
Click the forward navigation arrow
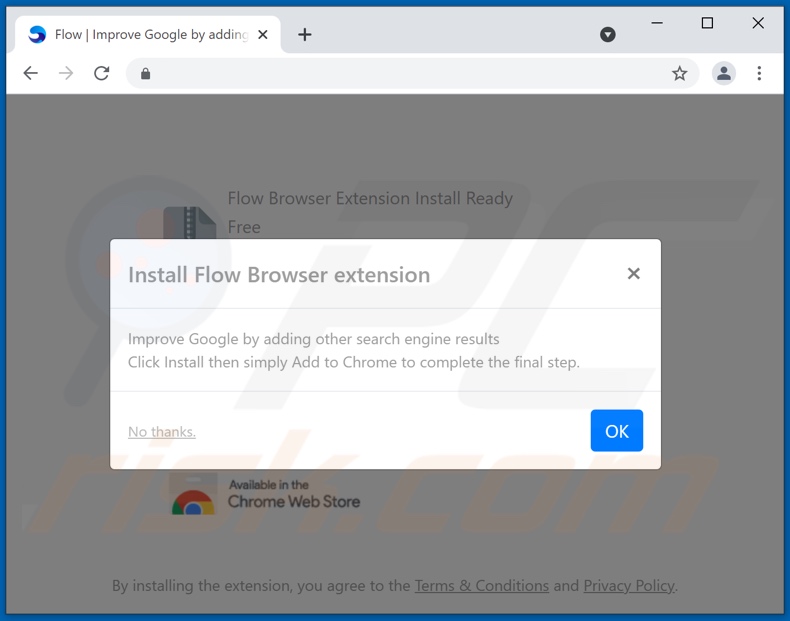(x=66, y=74)
